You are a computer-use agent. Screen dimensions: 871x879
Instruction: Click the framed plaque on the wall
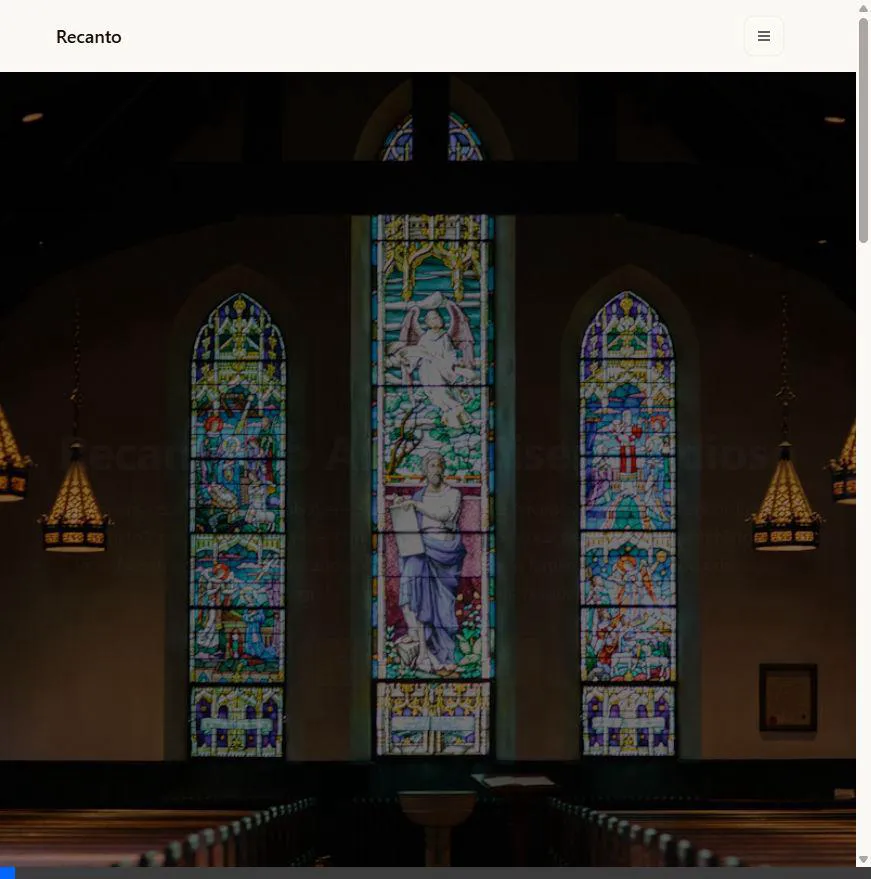787,697
